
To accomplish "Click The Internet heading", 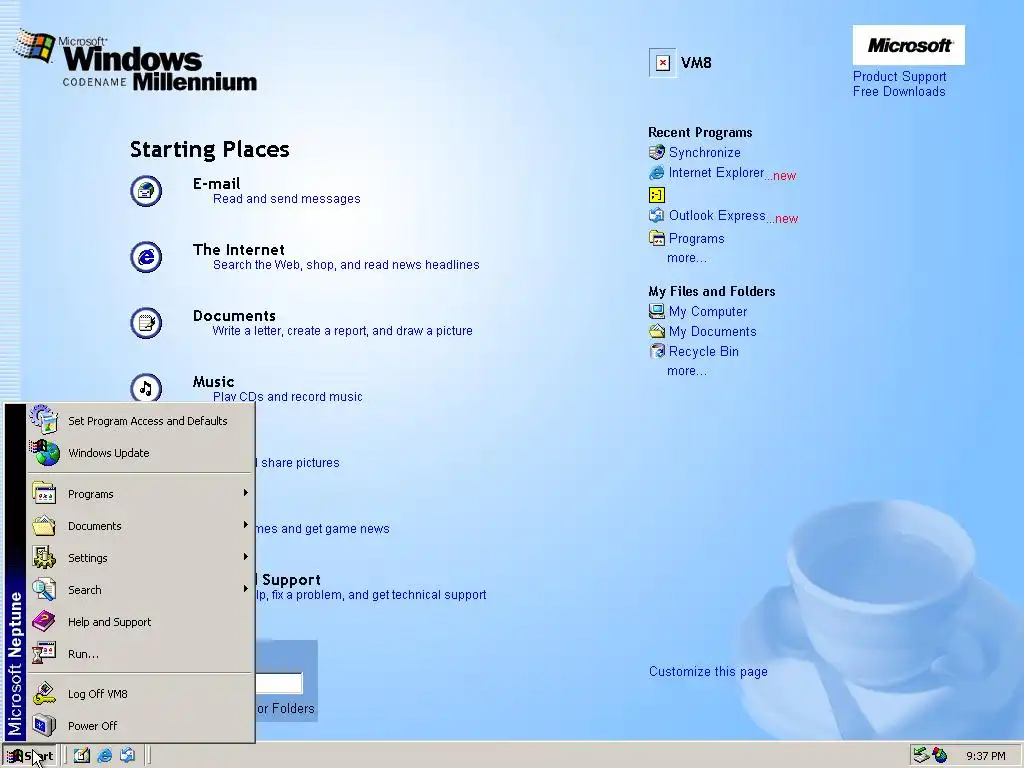I will coord(238,249).
